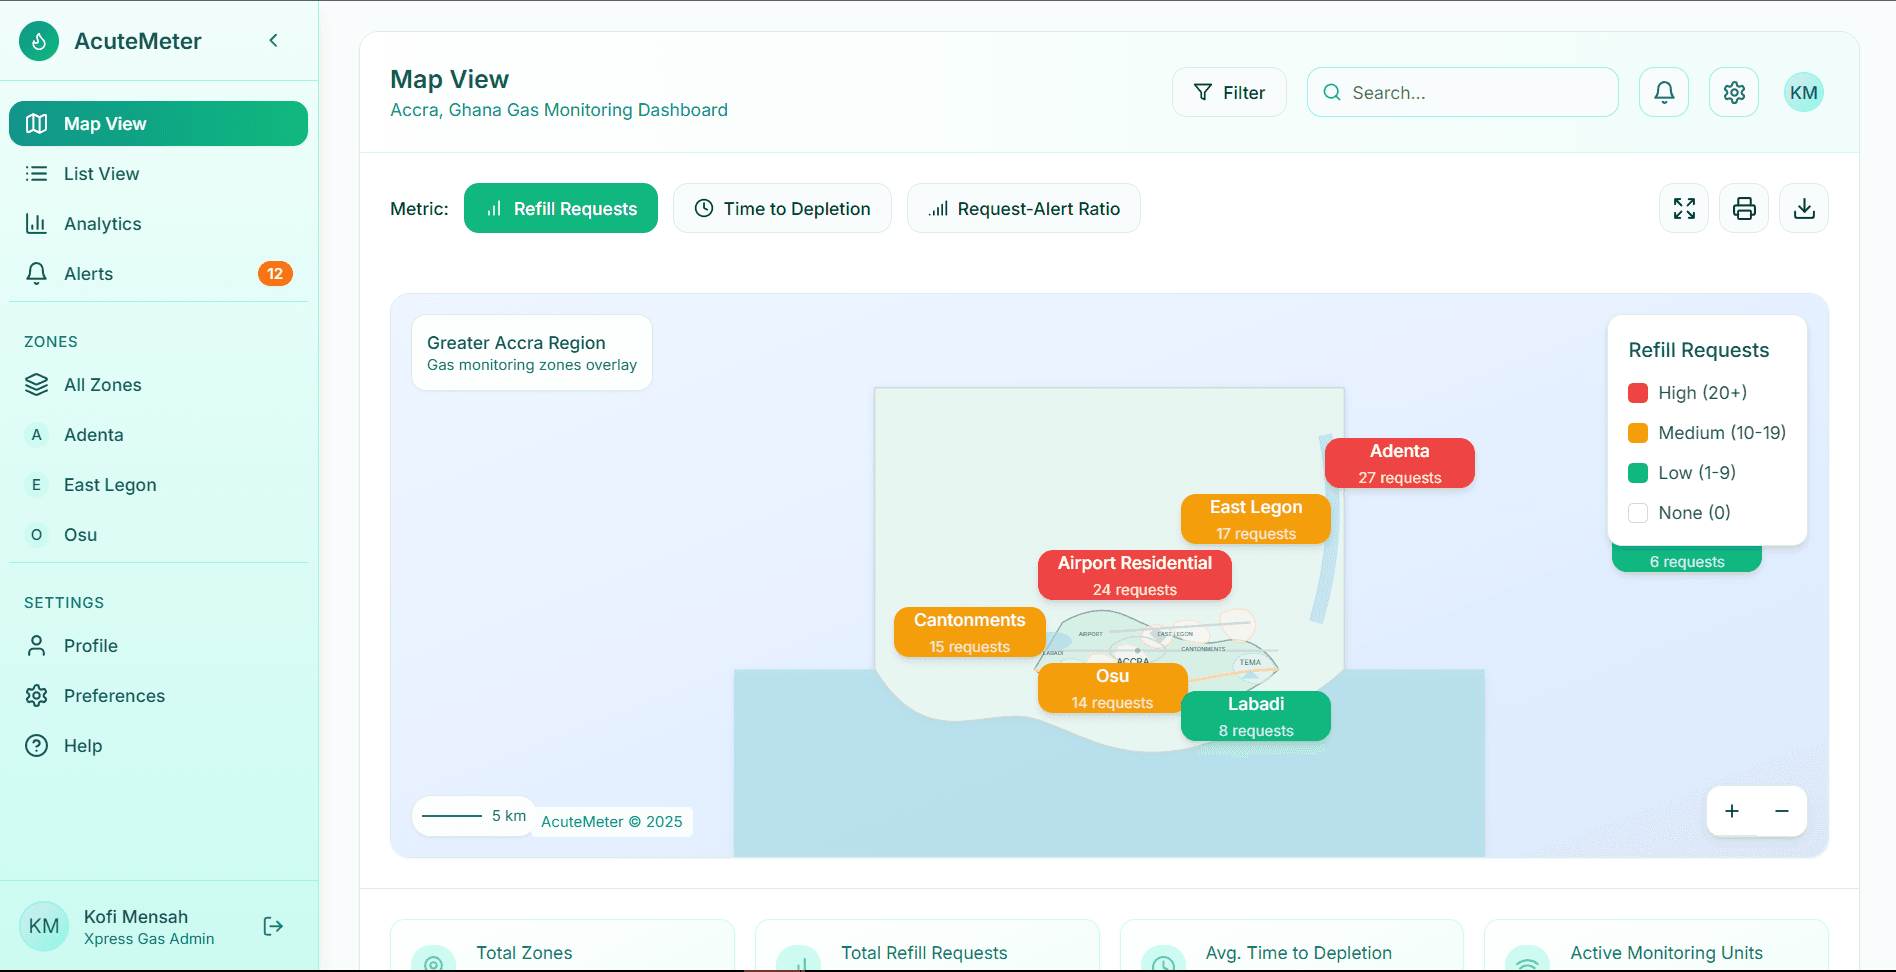The width and height of the screenshot is (1896, 972).
Task: Select Refill Requests metric
Action: point(561,208)
